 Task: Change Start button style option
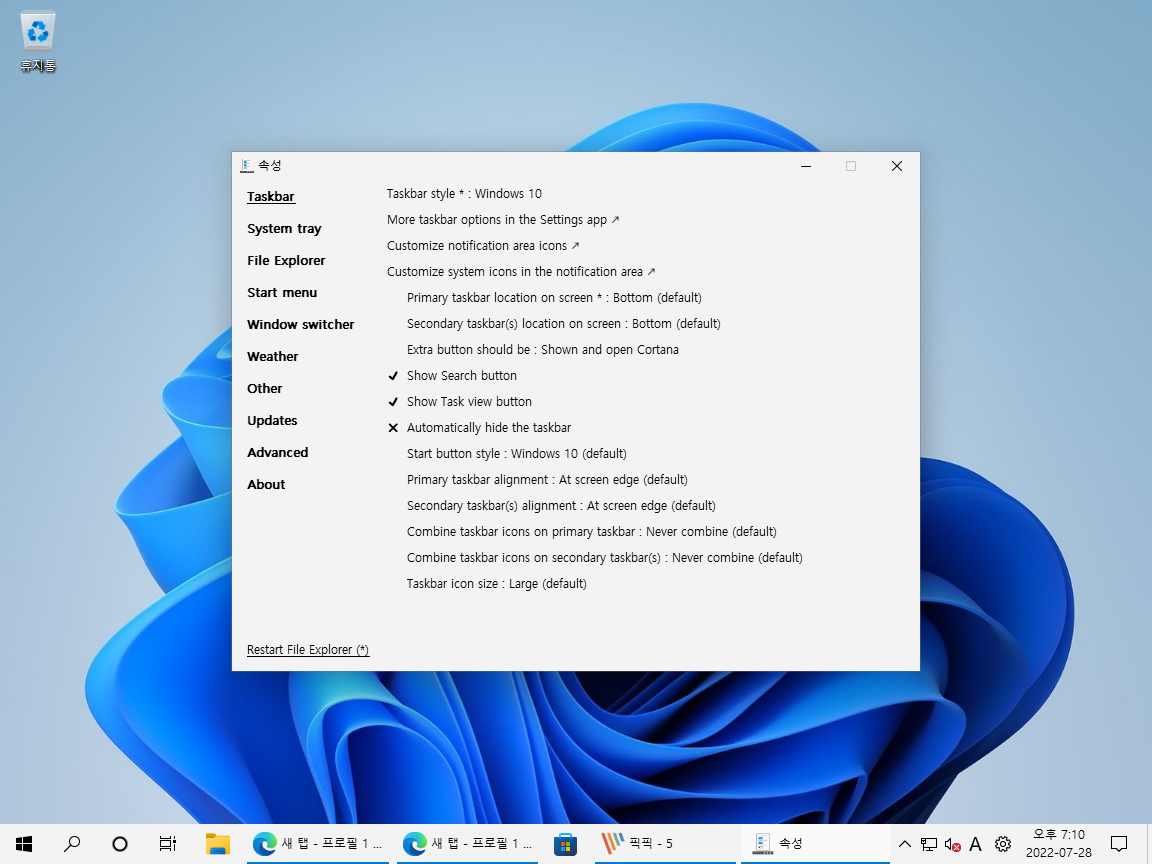point(516,454)
